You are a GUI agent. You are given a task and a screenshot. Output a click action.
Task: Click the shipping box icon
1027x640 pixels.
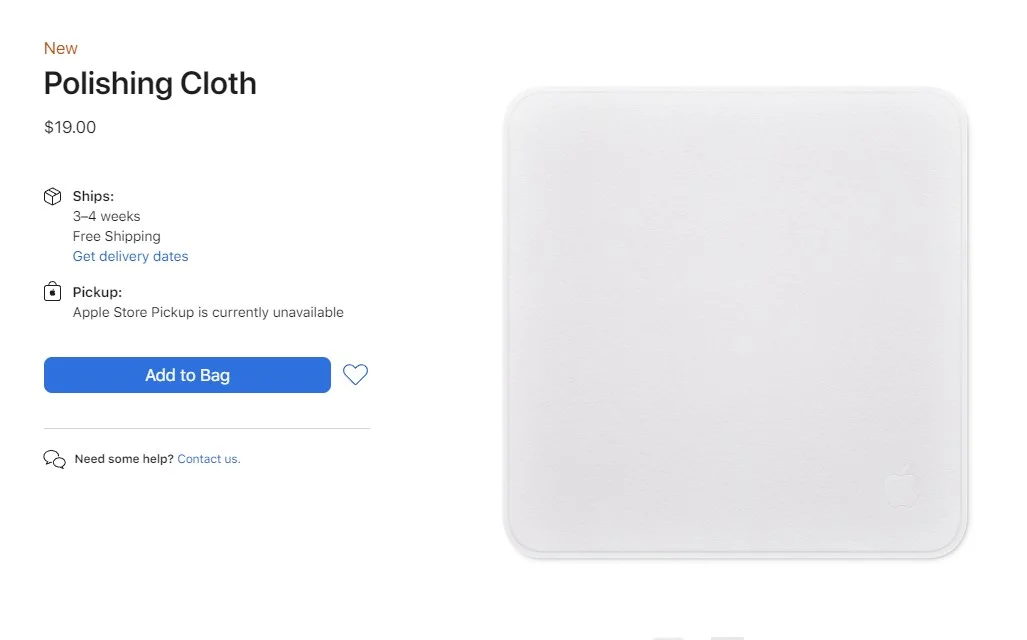pyautogui.click(x=52, y=196)
